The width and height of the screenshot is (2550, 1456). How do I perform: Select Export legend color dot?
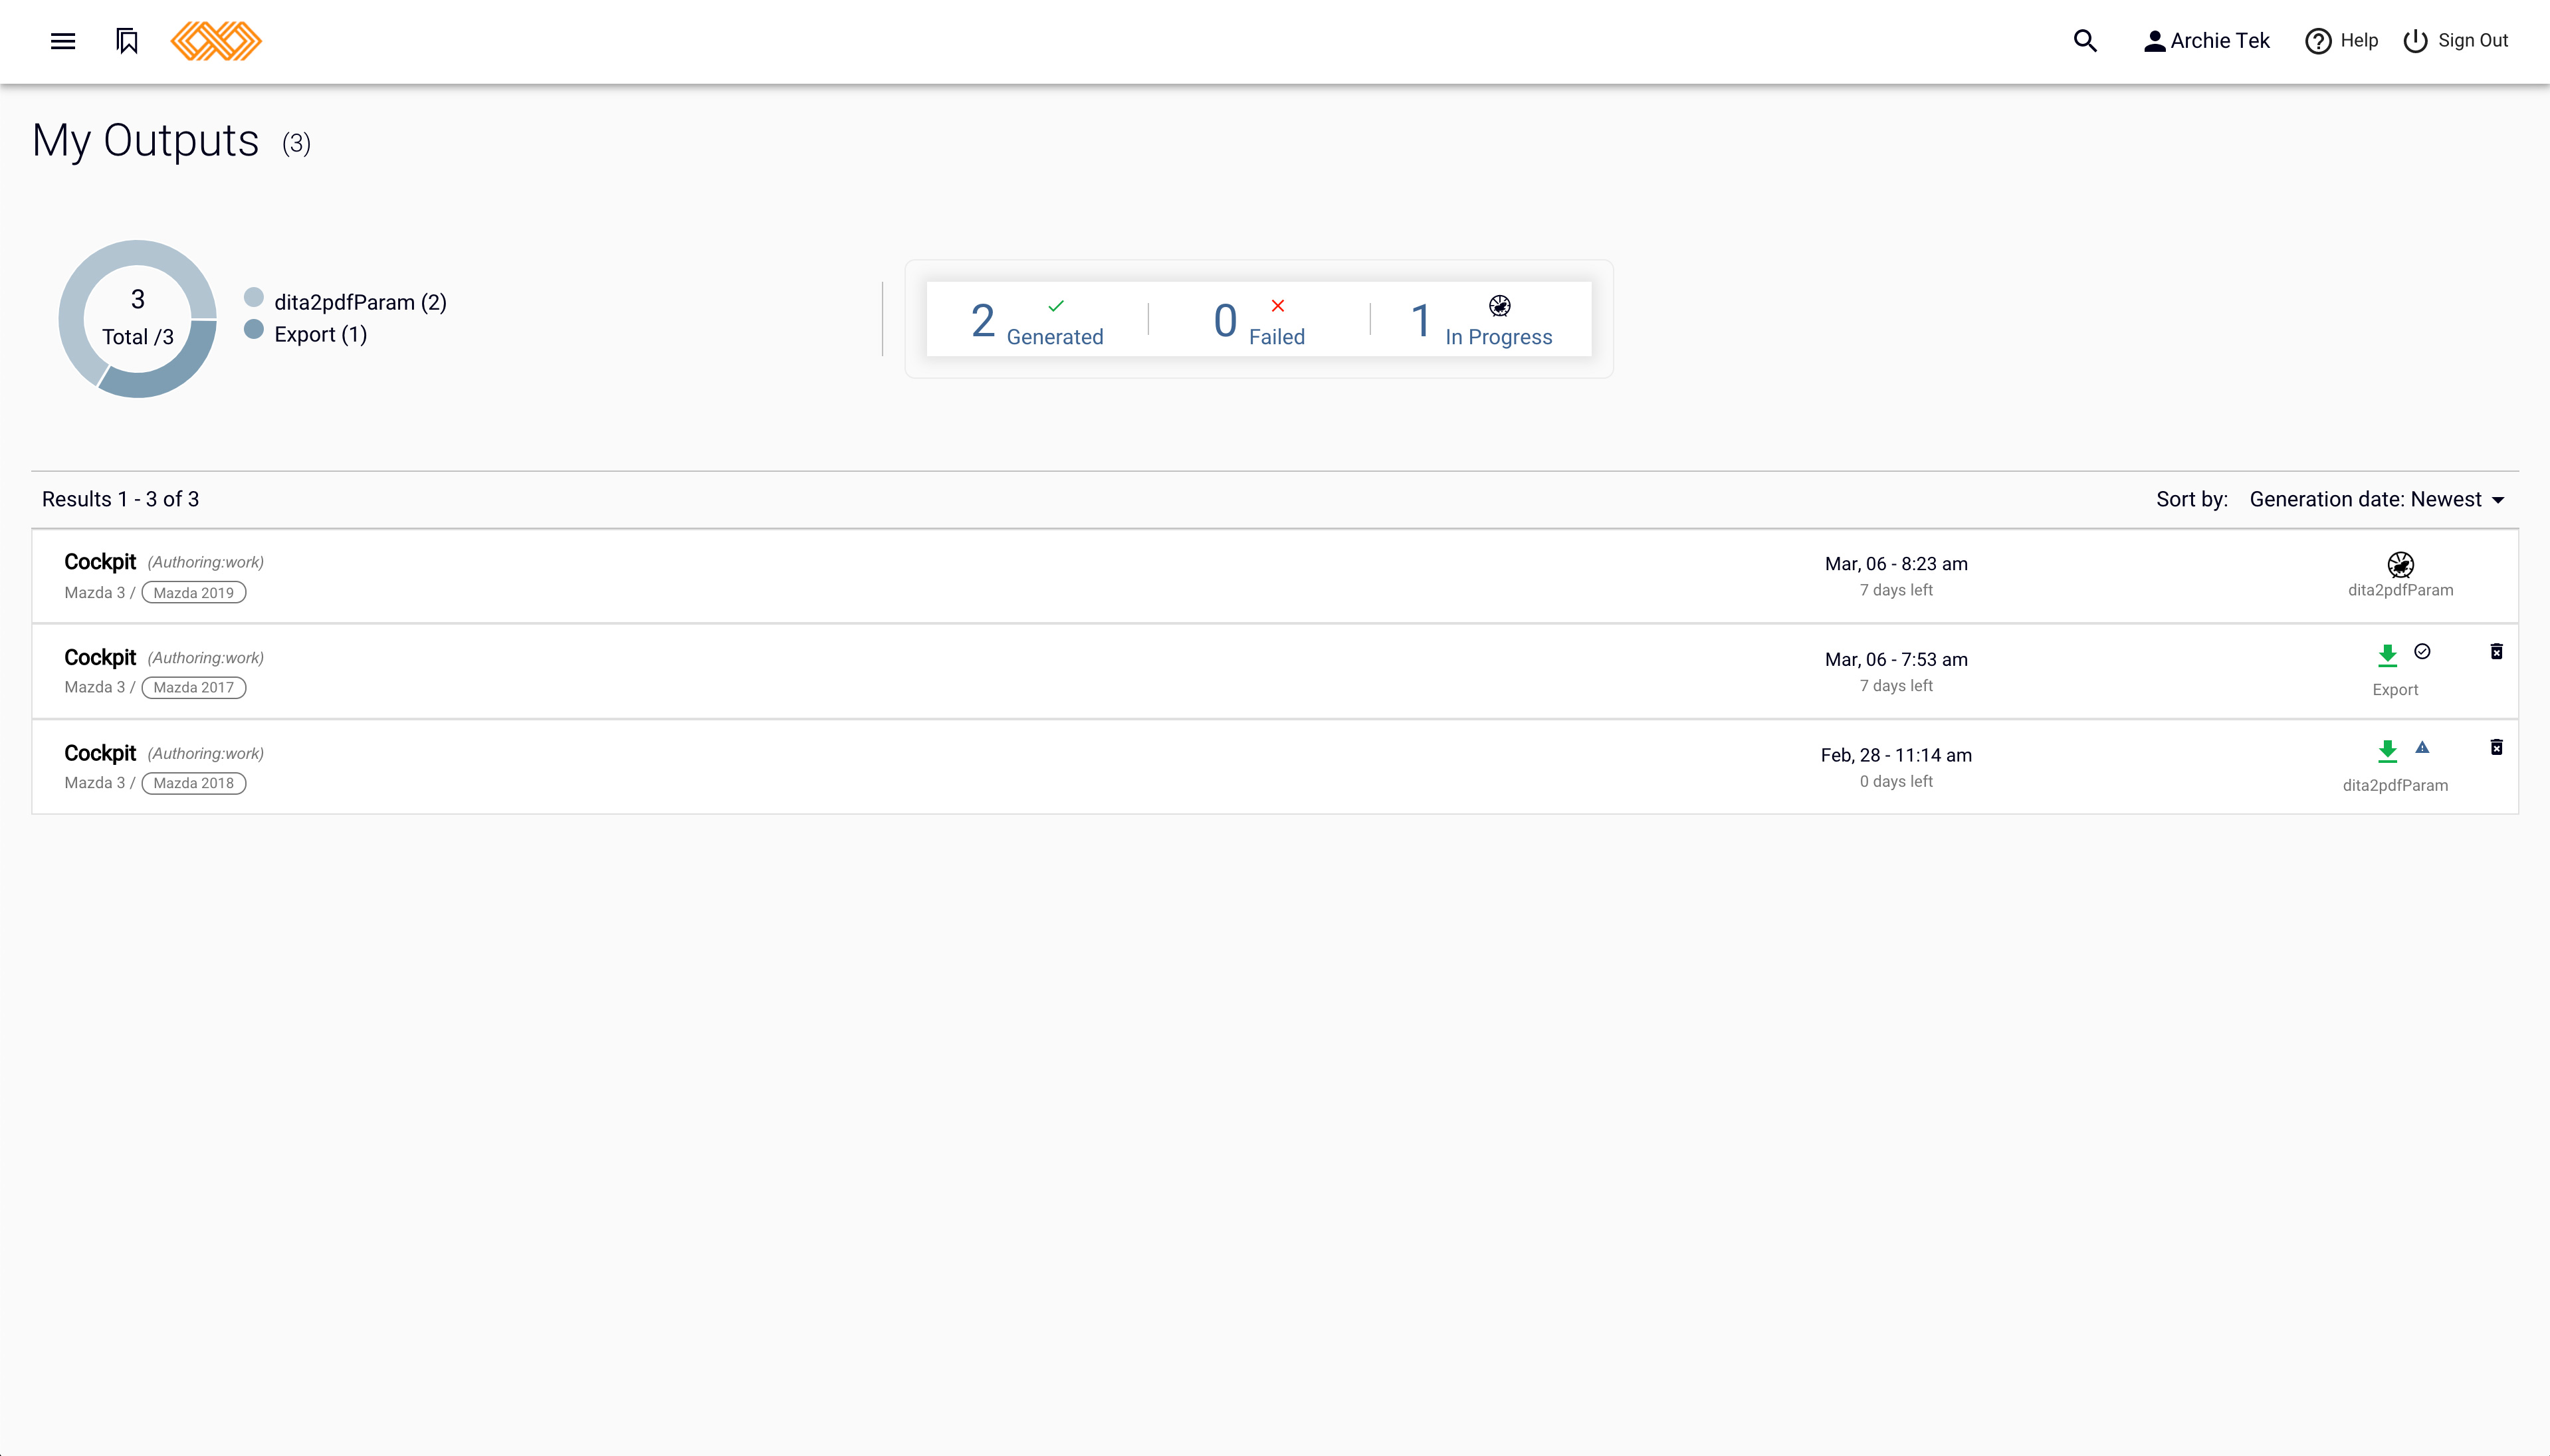(254, 330)
